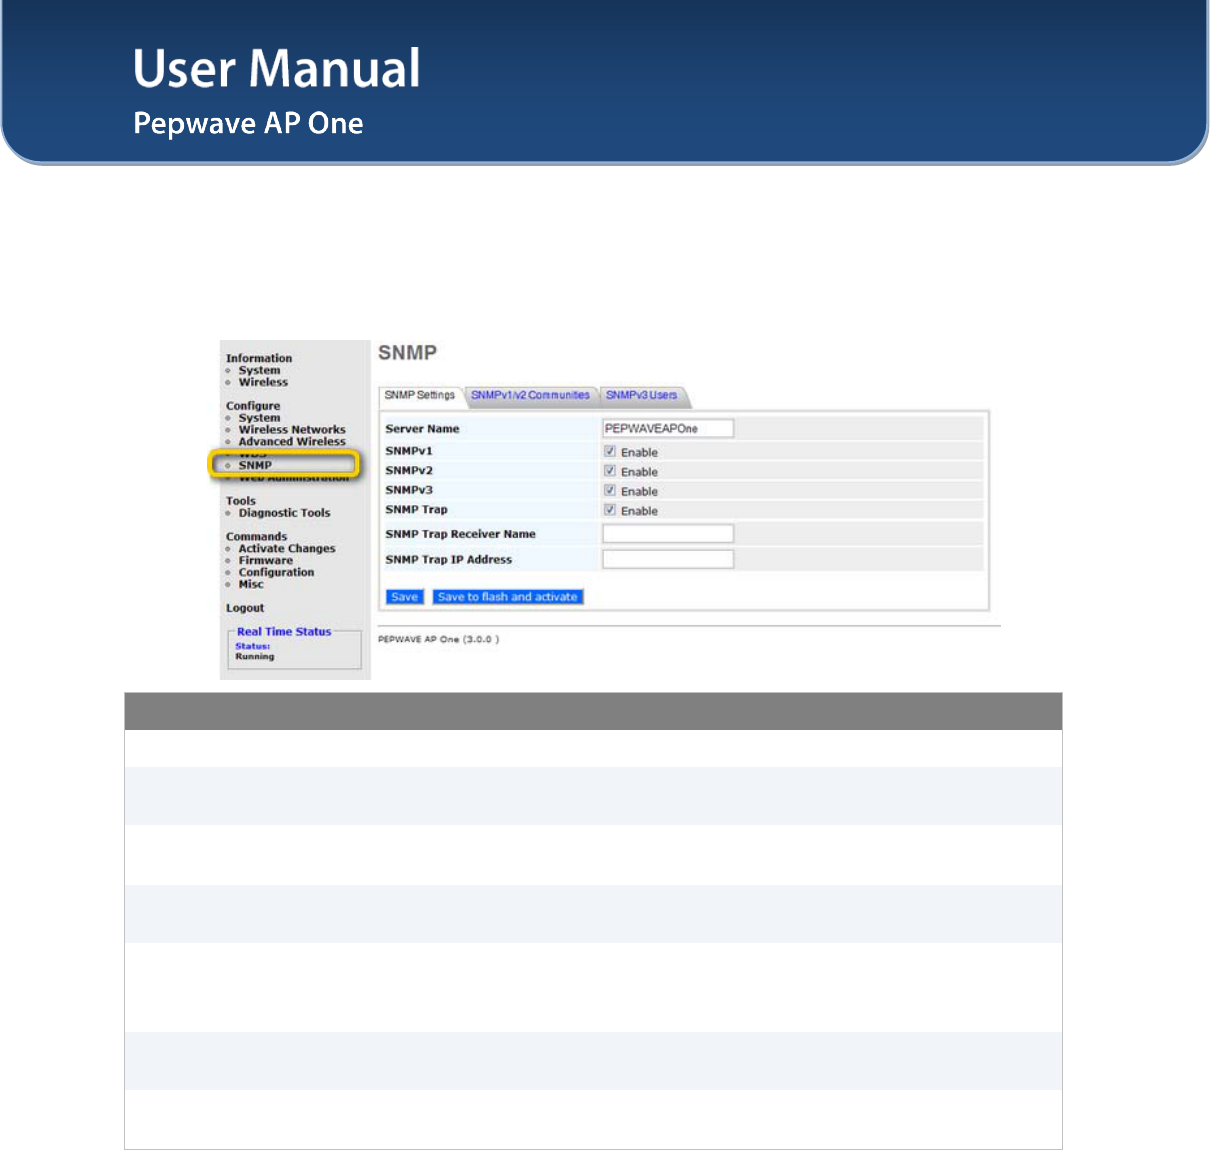Open the SNMP Settings tab

coord(420,396)
